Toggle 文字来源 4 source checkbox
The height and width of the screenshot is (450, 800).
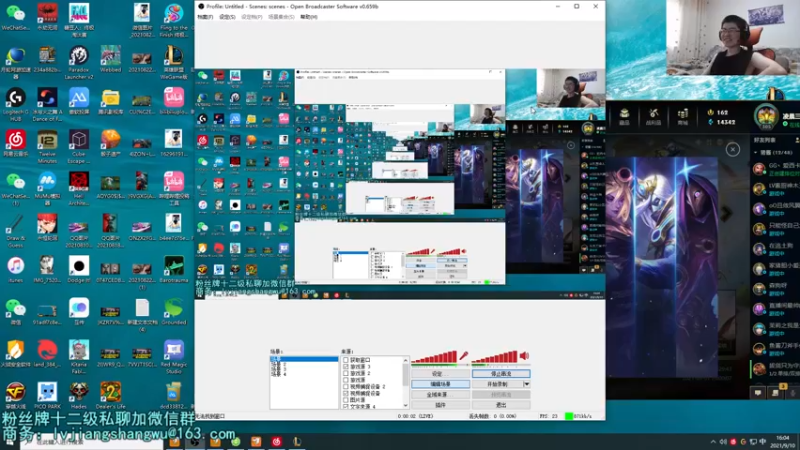pyautogui.click(x=345, y=406)
